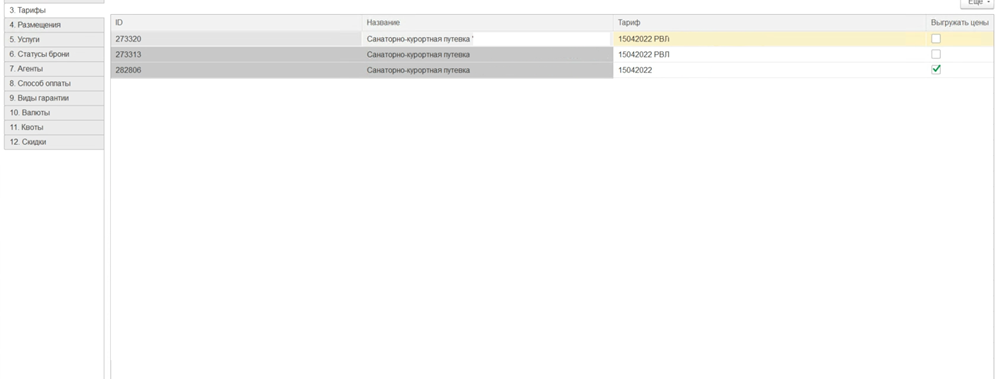The image size is (1000, 379).
Task: Open the 3. Тарифы tab
Action: point(54,10)
